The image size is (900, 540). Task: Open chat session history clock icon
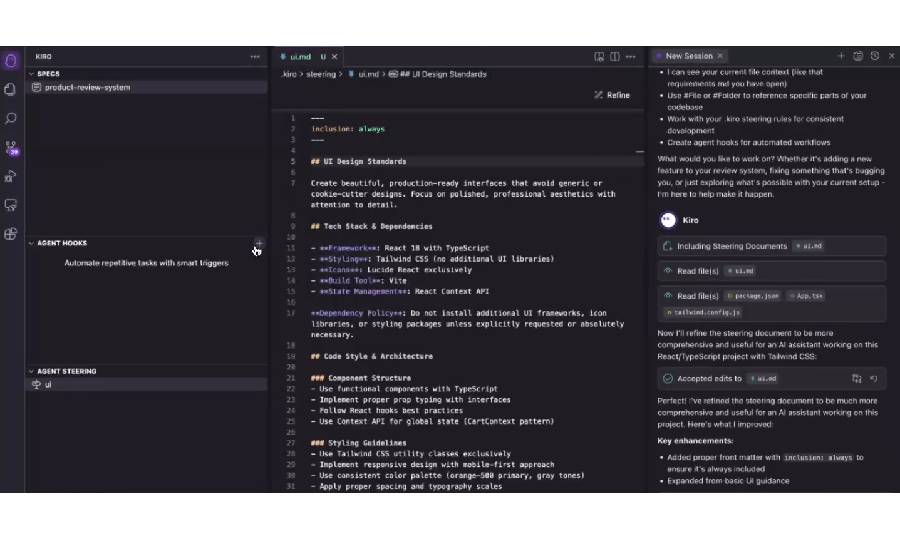(875, 56)
